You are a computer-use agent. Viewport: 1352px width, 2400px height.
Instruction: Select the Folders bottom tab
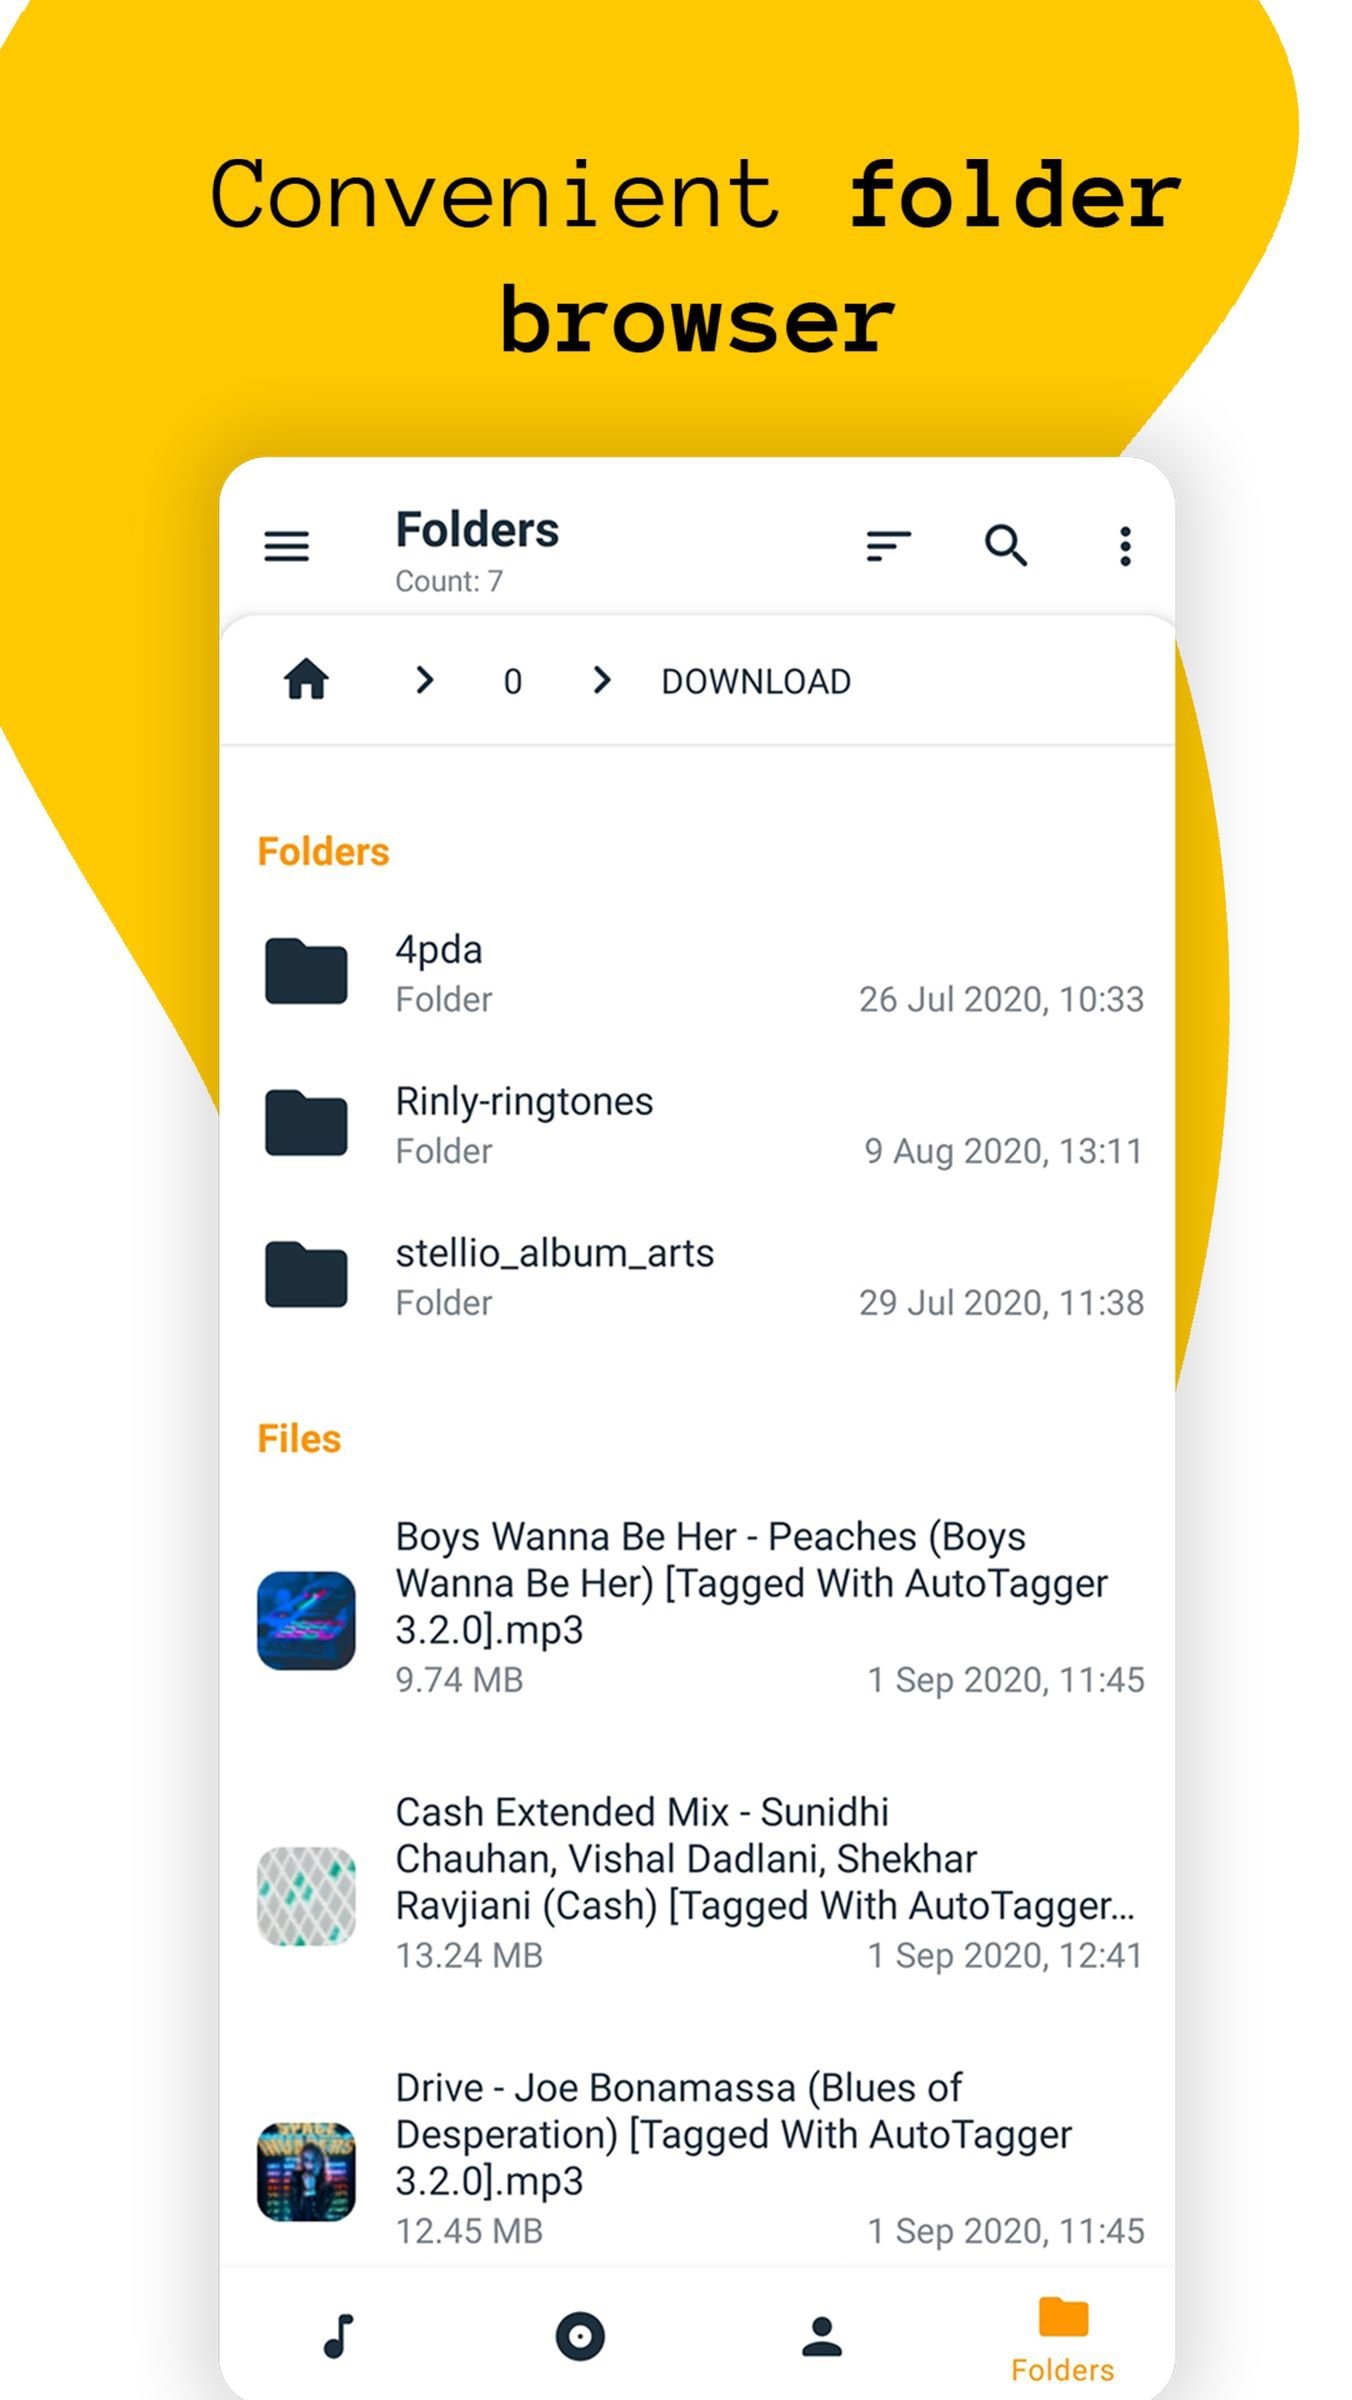pyautogui.click(x=1062, y=2340)
